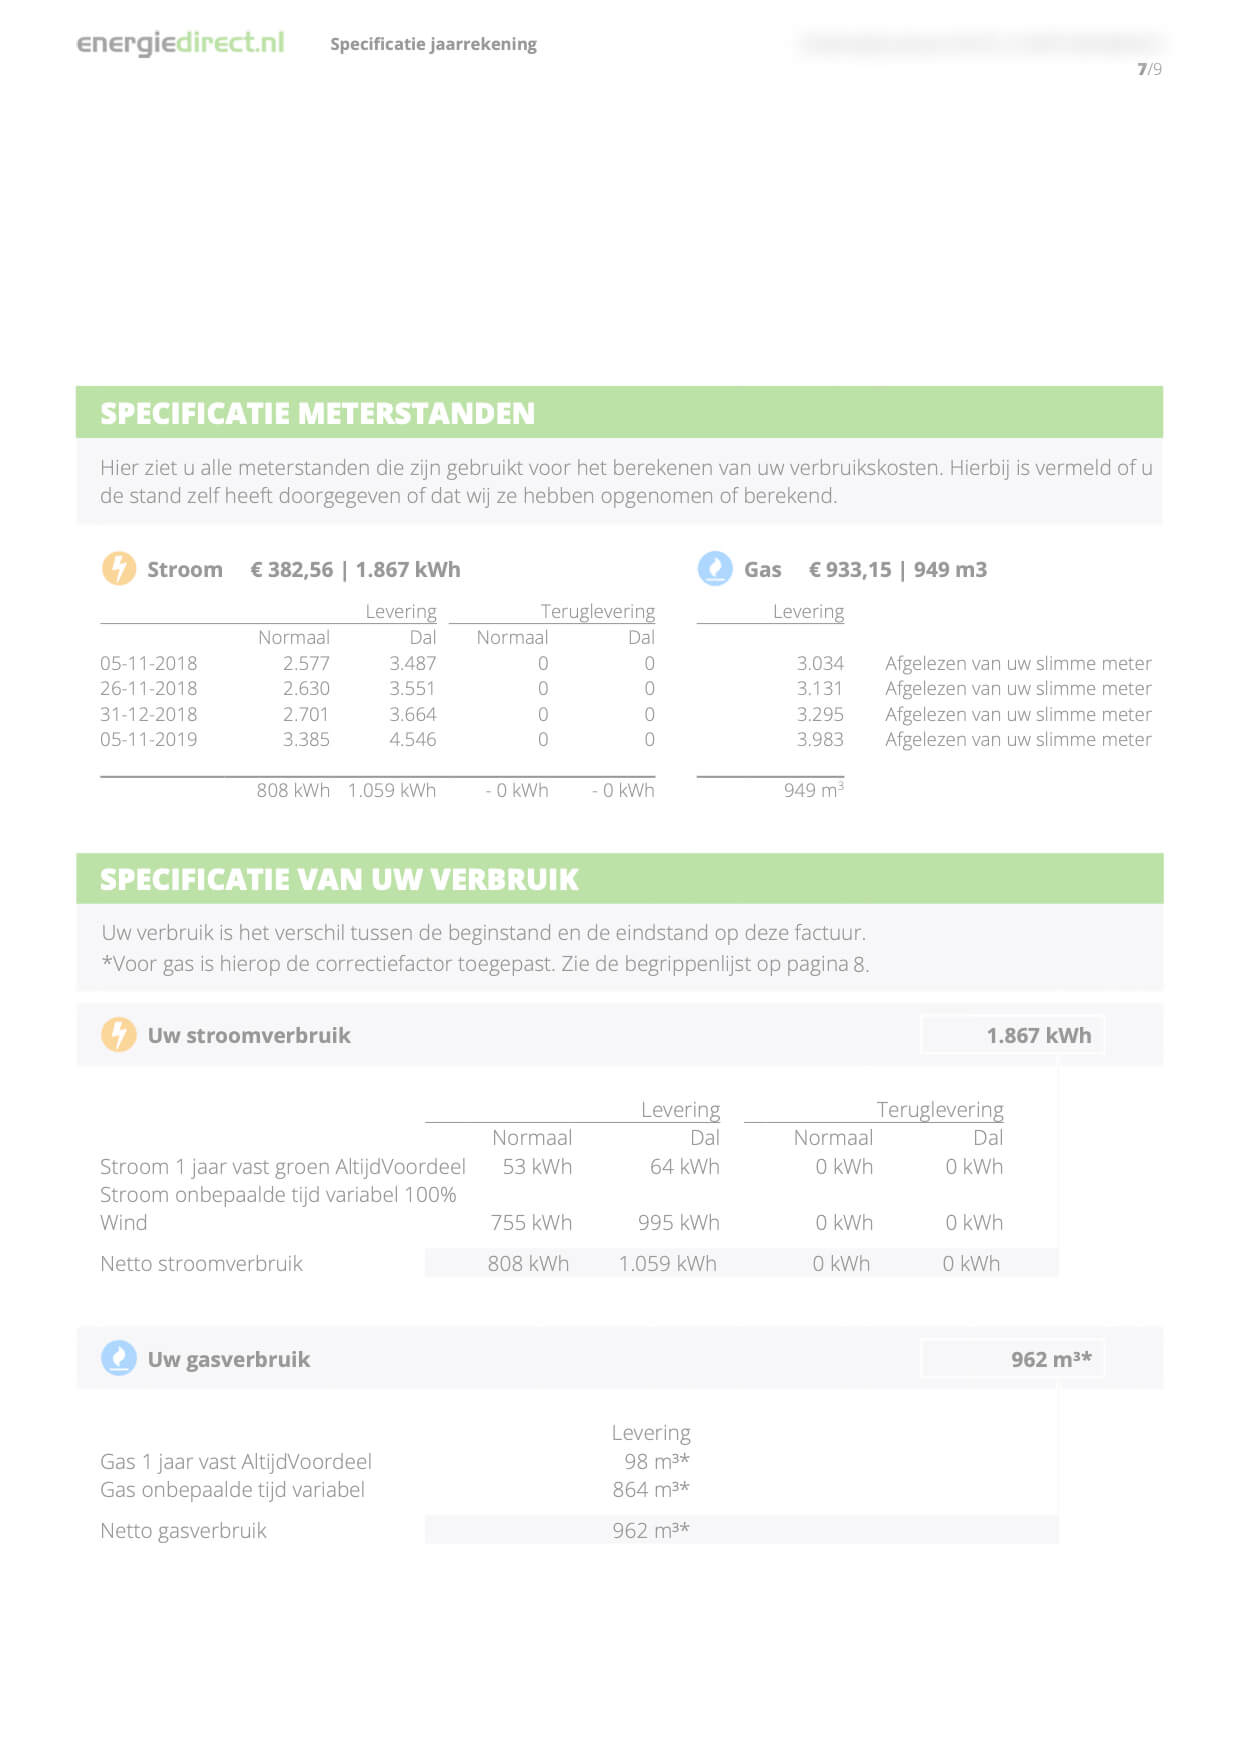Select the 962 m³* gas total box

pos(1012,1359)
